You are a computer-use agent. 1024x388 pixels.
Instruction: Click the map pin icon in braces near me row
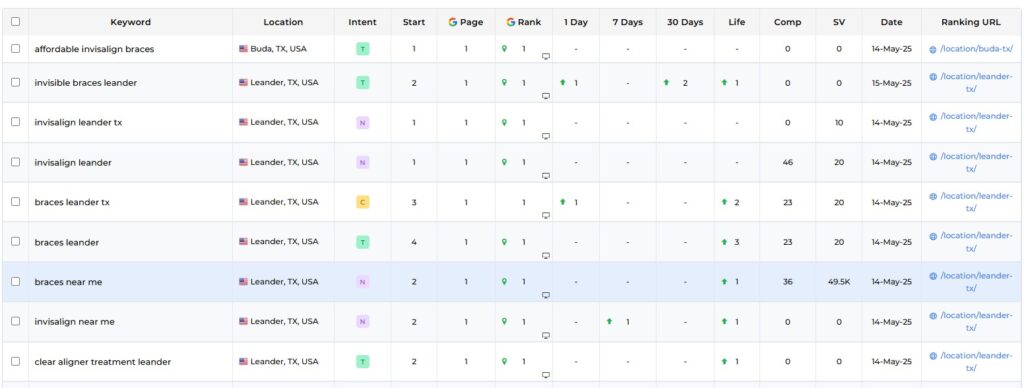(x=504, y=282)
